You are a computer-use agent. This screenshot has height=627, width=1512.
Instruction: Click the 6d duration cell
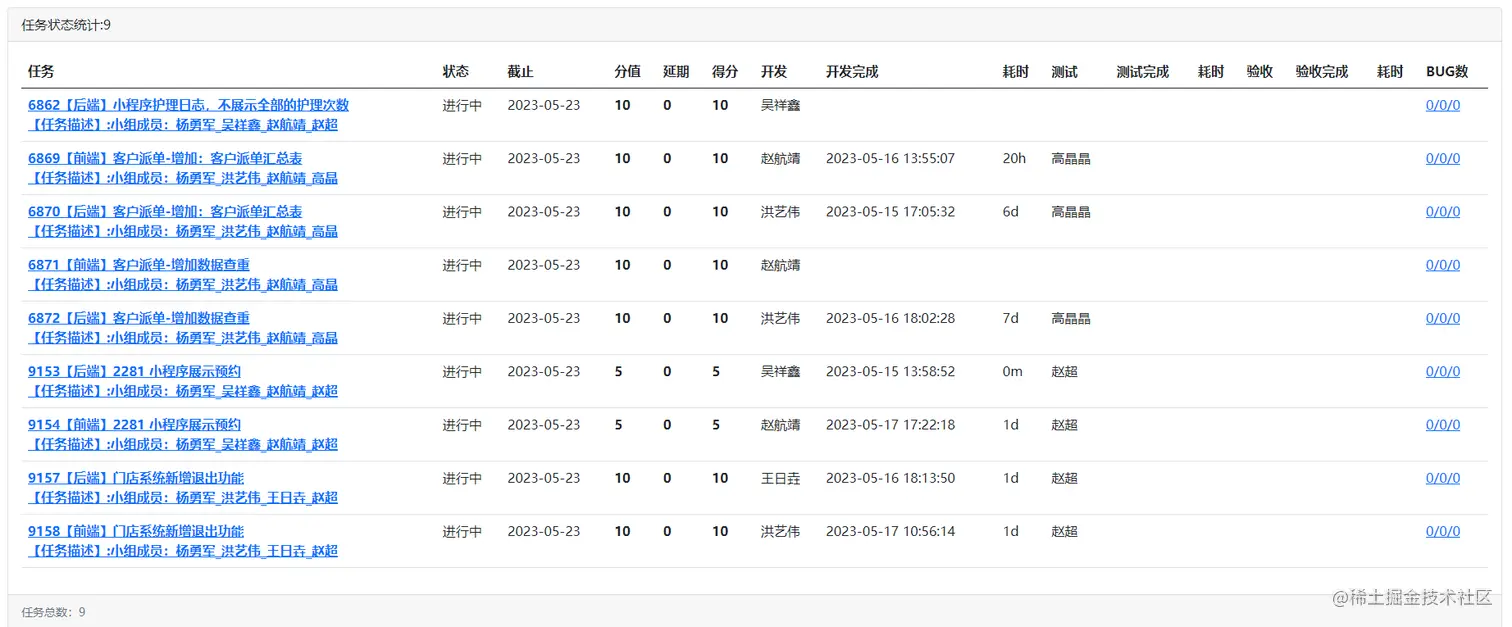(x=1011, y=211)
